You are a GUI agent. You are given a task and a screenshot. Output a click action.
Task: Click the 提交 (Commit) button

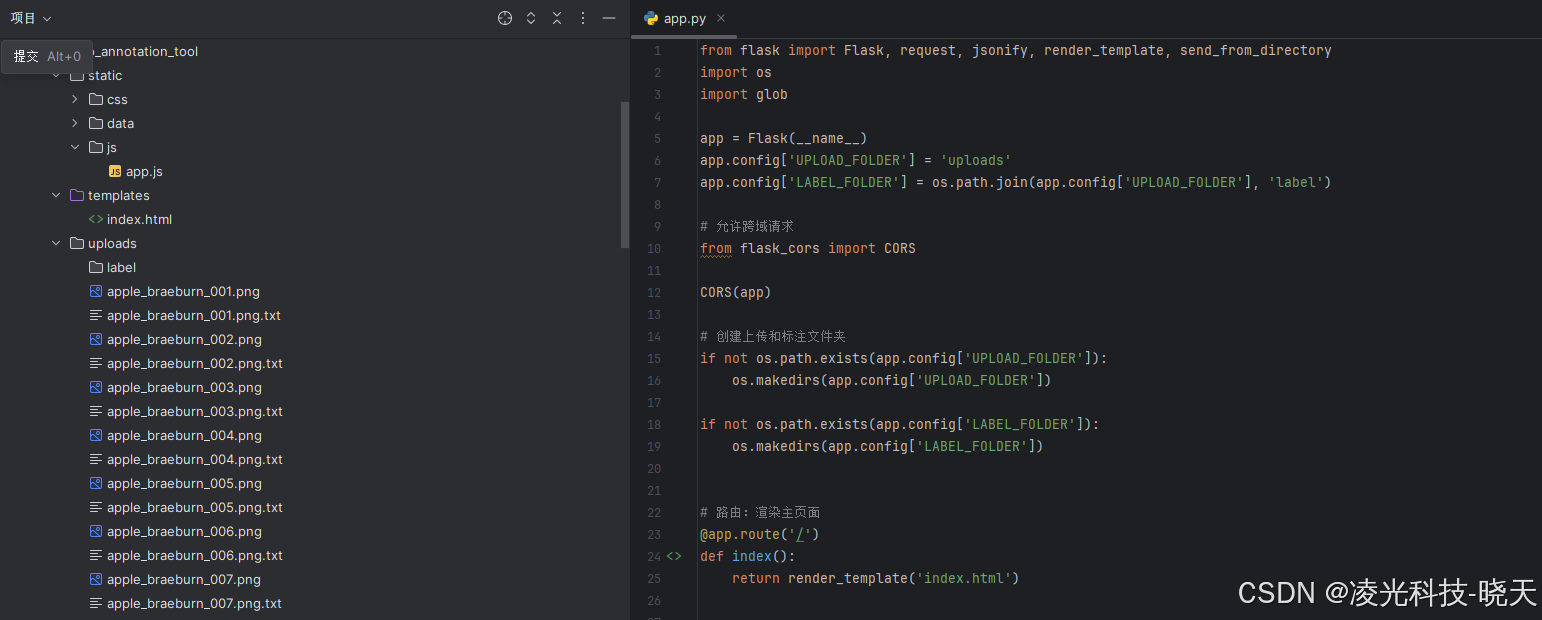pos(25,56)
